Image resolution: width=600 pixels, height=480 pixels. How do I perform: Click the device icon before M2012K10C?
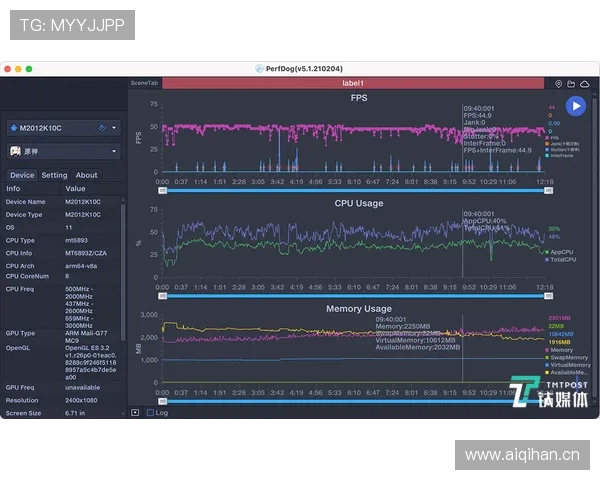click(x=13, y=128)
